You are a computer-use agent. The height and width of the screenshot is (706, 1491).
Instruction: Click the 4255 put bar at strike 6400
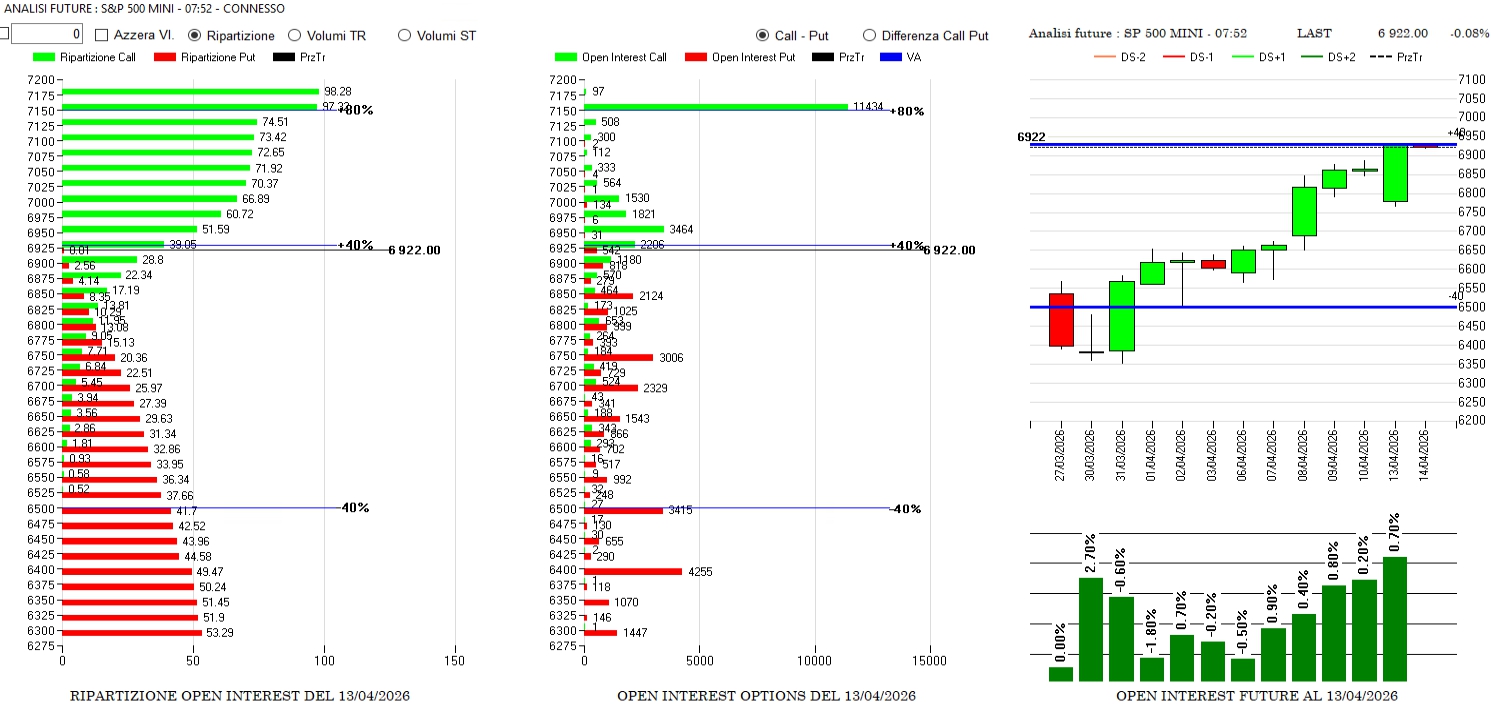pos(632,572)
